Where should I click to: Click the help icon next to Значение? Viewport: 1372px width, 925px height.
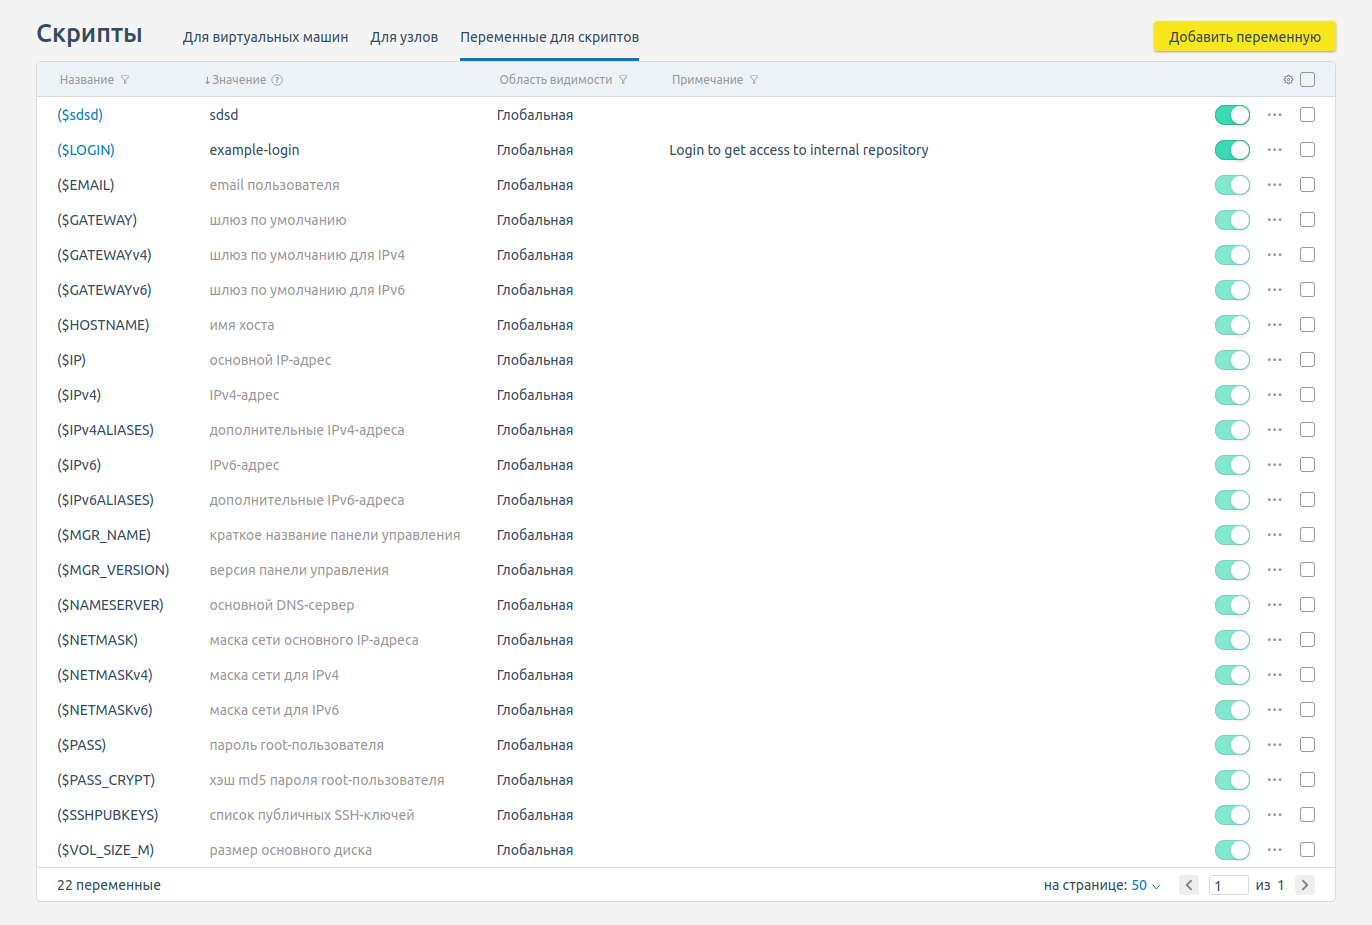point(277,80)
